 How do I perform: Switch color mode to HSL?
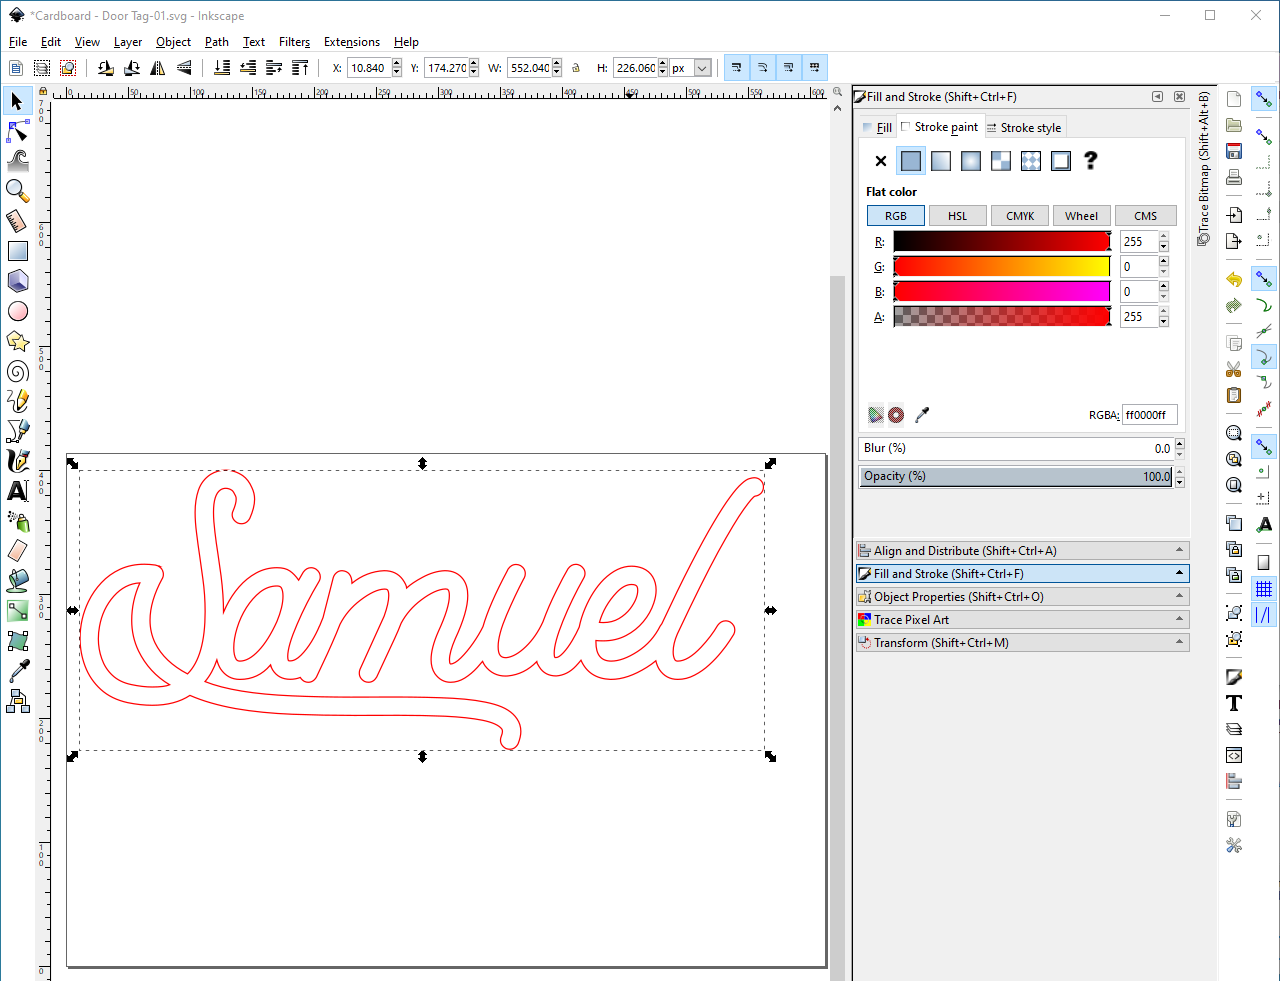958,215
